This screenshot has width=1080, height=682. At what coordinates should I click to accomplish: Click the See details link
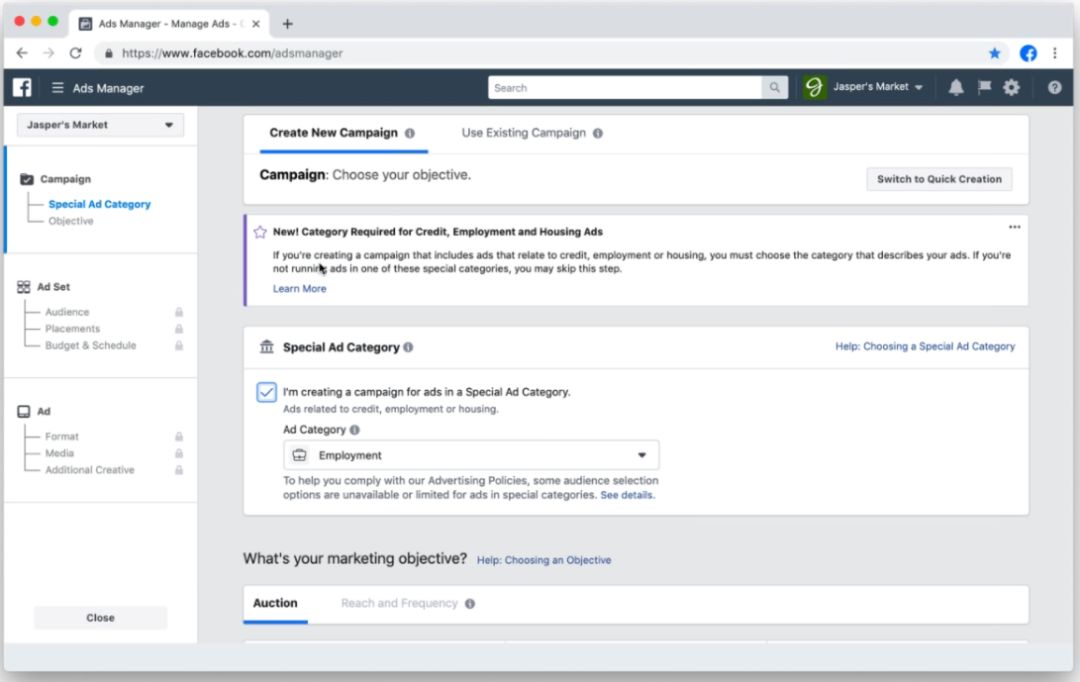tap(627, 495)
